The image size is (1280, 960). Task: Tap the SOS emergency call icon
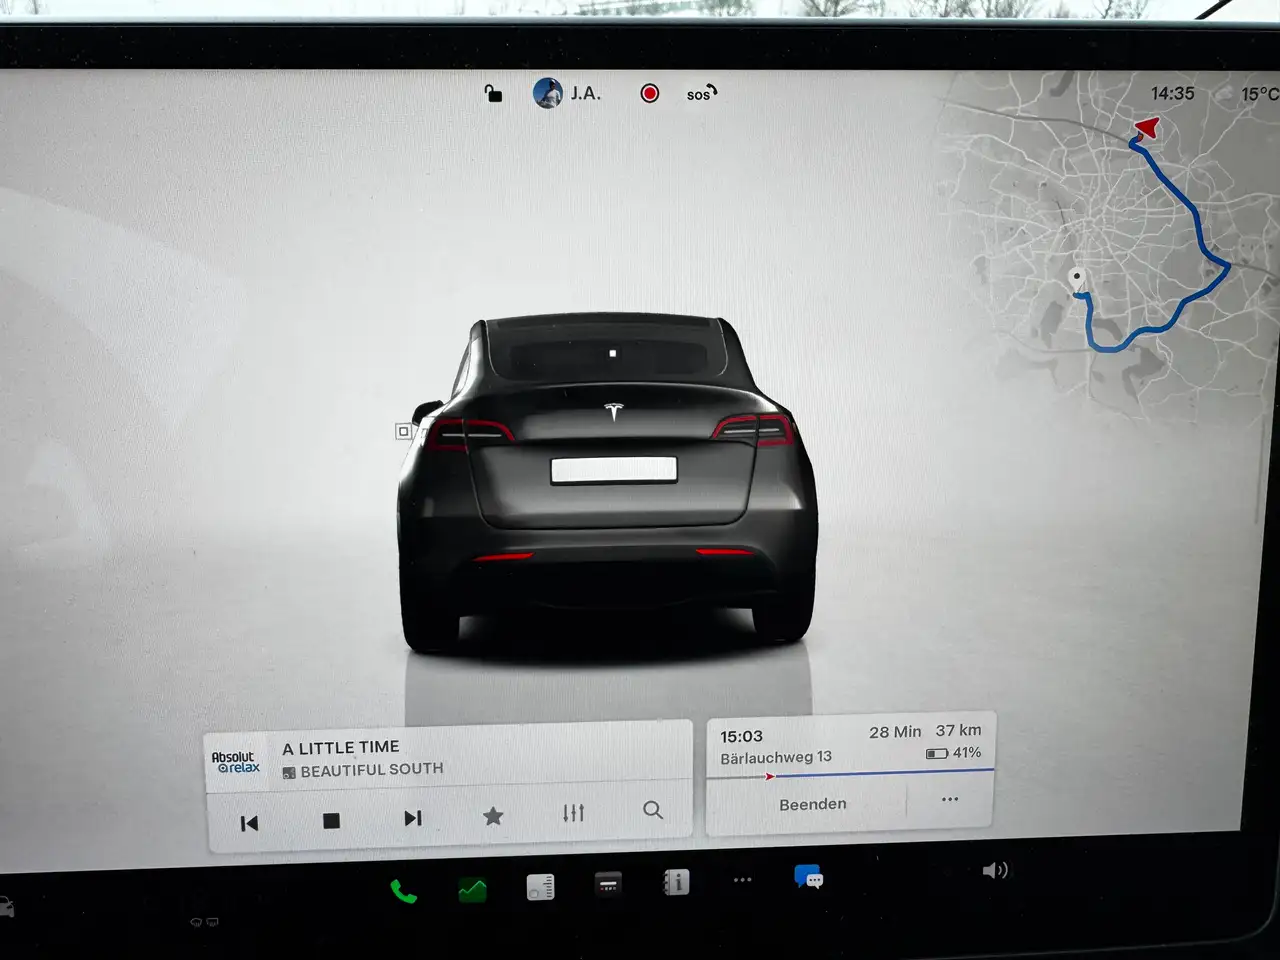point(701,94)
